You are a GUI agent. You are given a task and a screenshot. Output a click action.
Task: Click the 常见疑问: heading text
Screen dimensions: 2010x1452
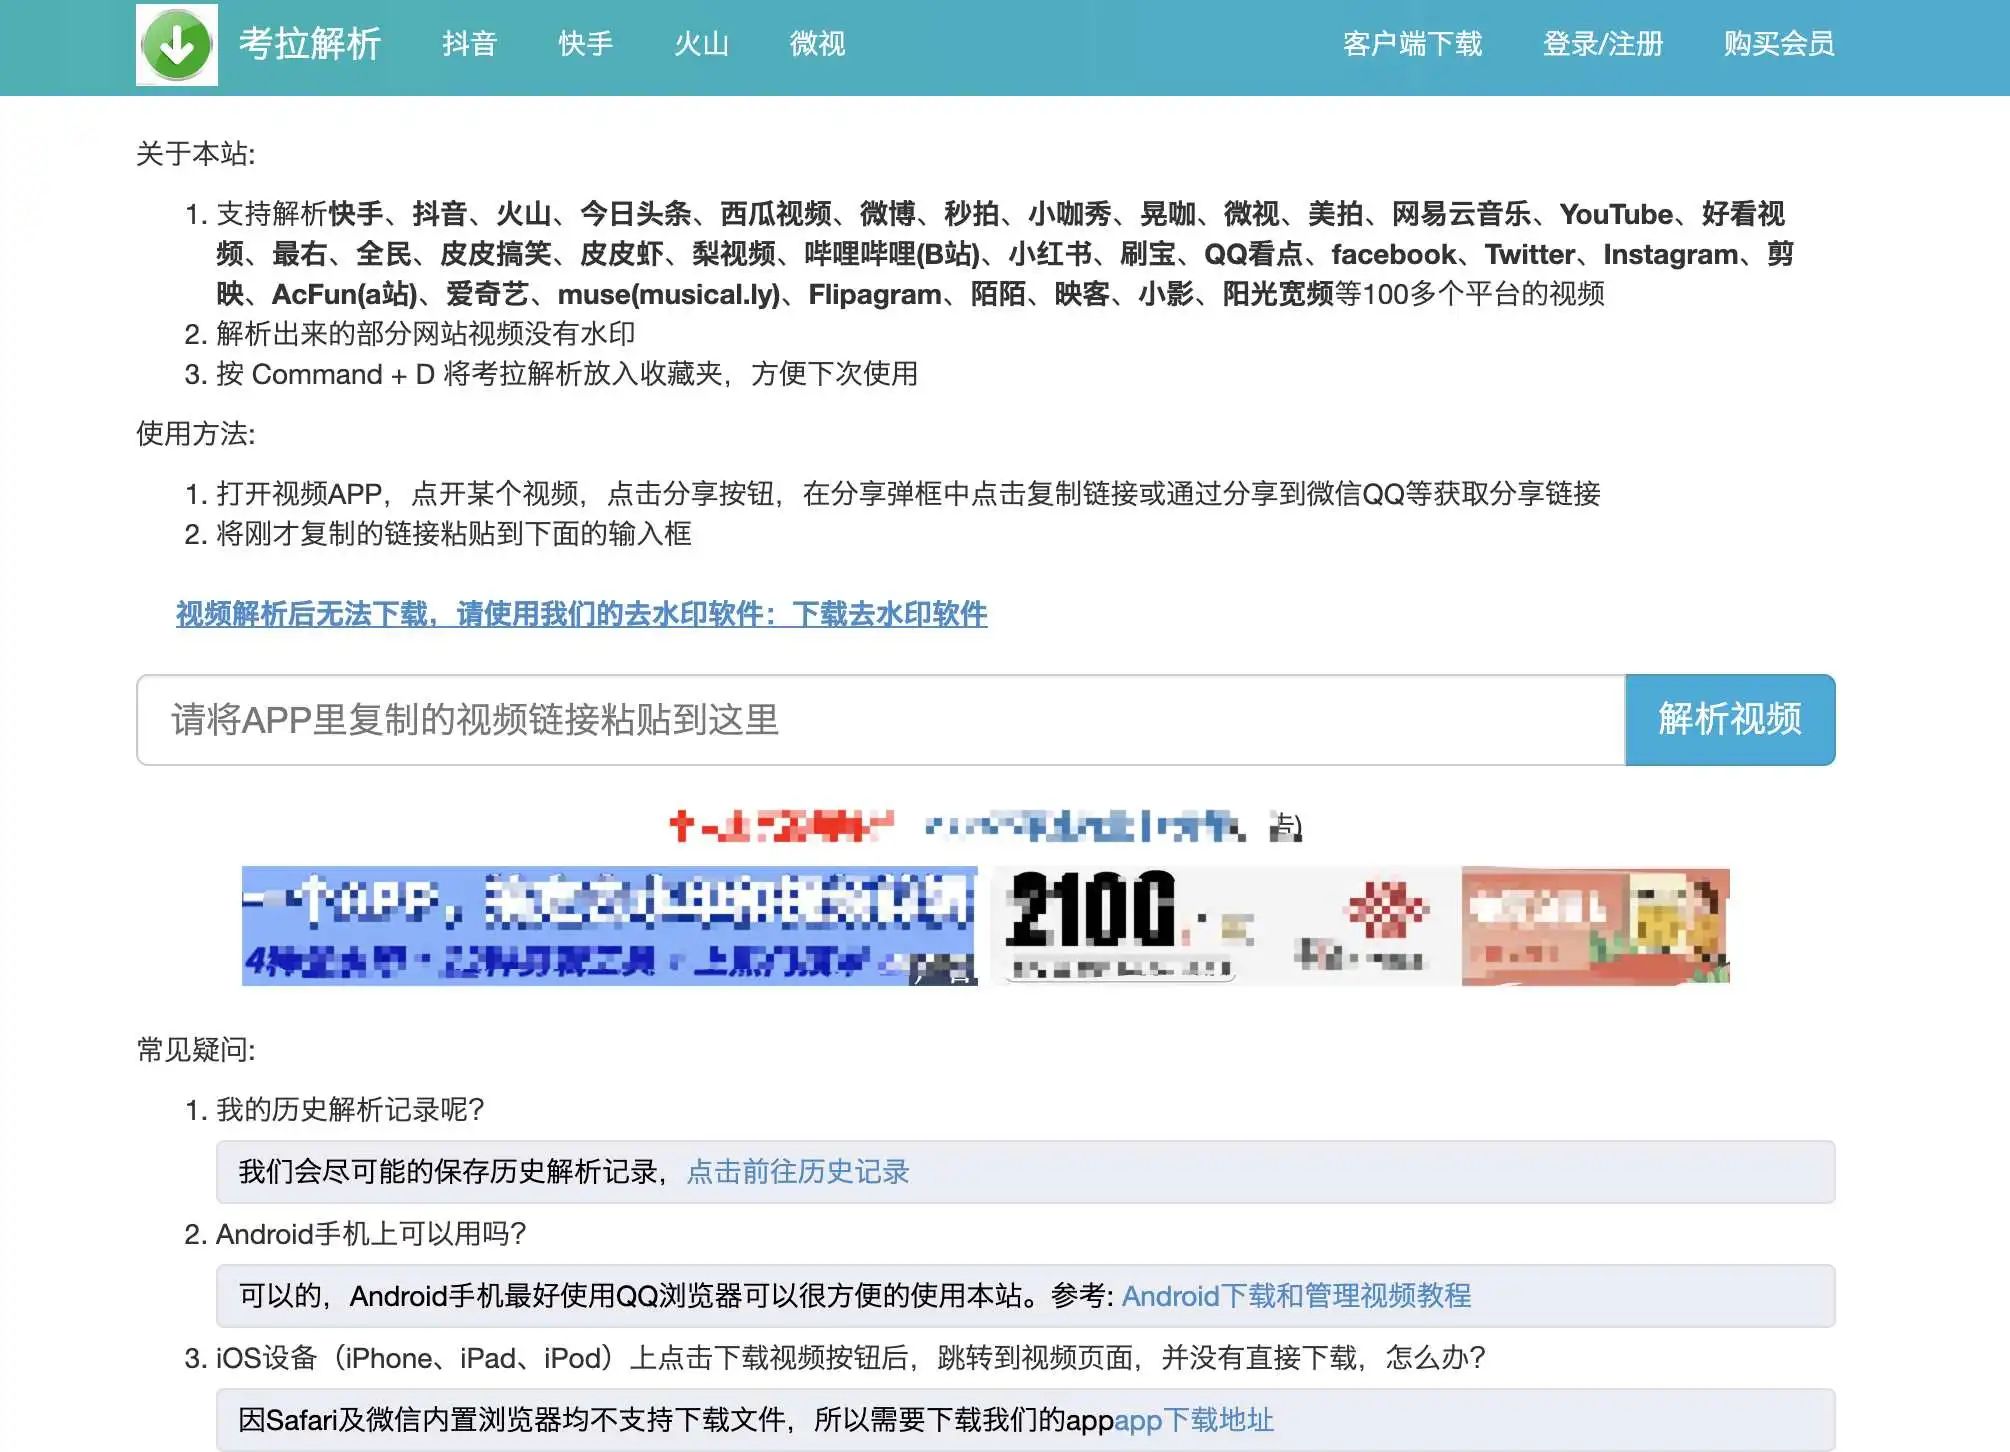coord(196,1050)
